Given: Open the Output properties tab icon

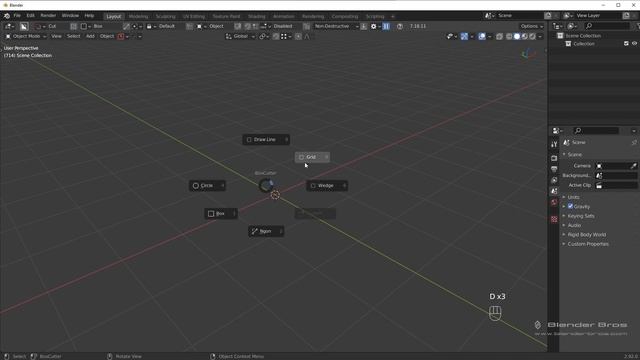Looking at the screenshot, I should 554,169.
